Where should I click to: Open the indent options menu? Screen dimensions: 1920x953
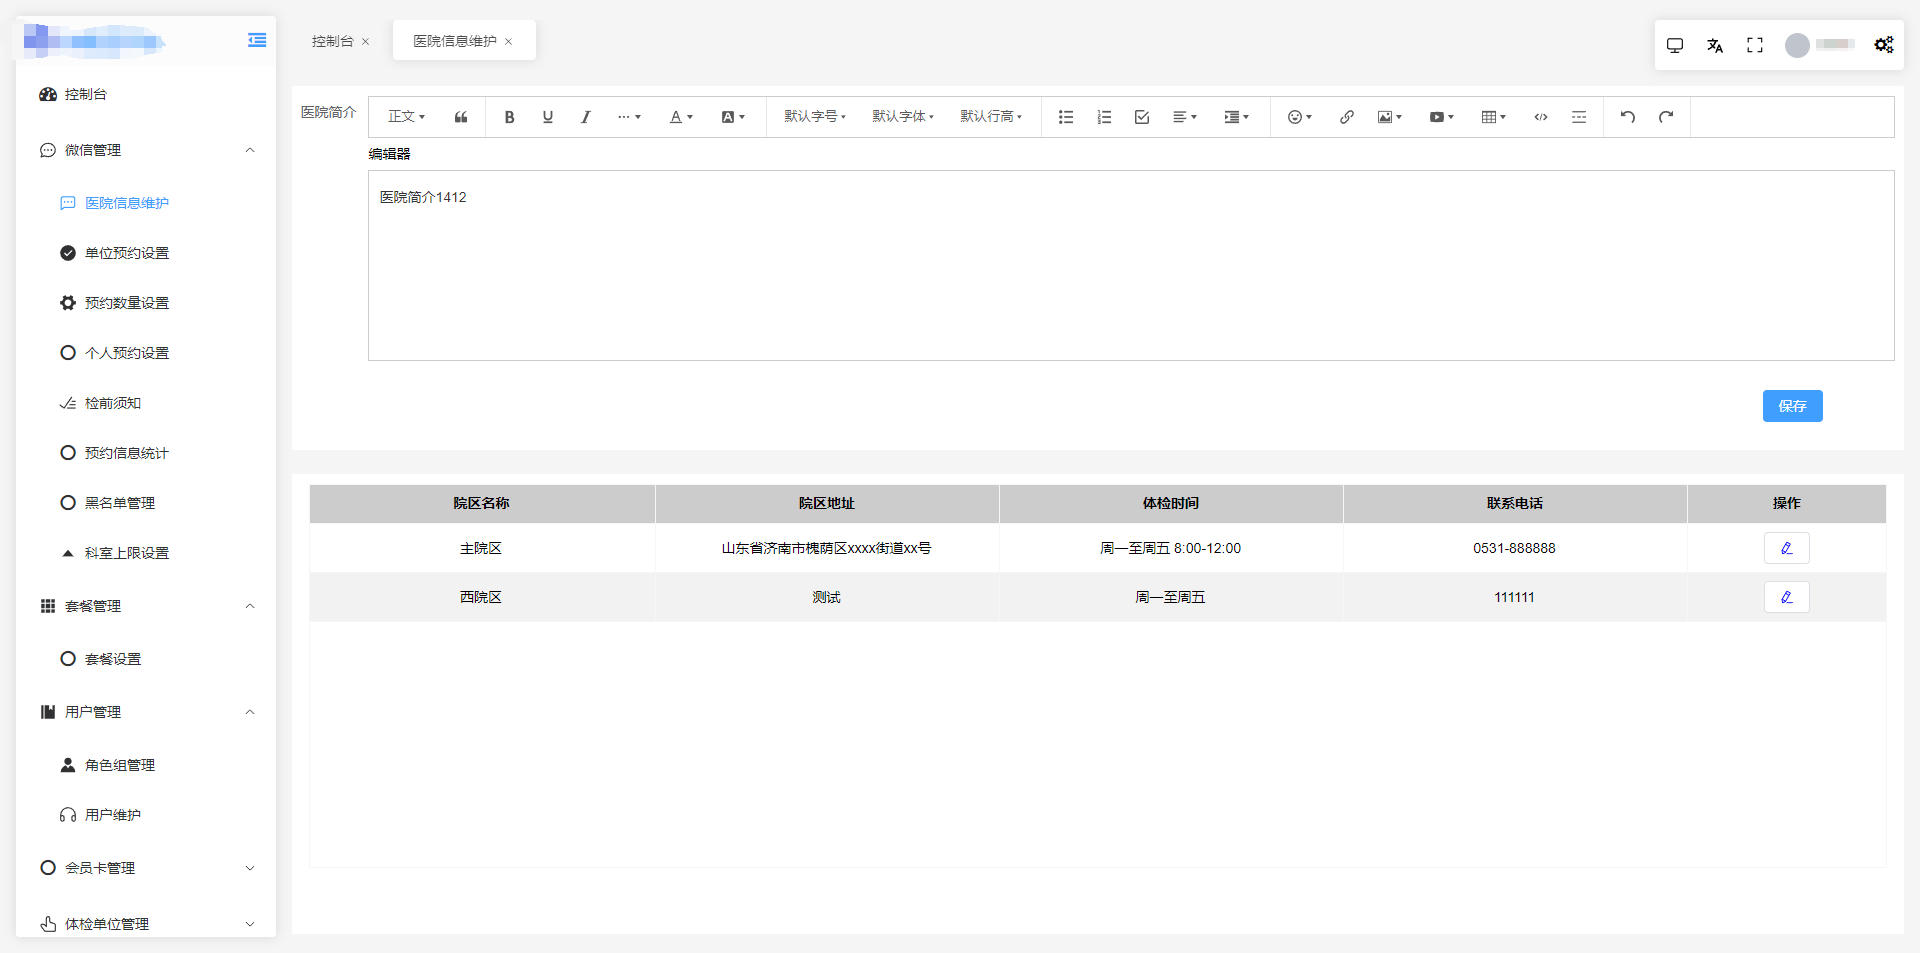[x=1237, y=117]
